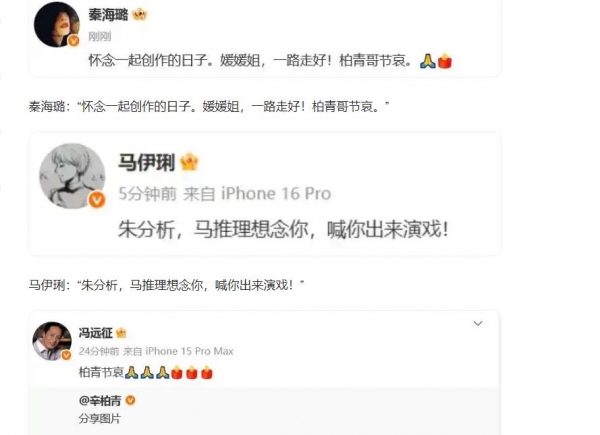The width and height of the screenshot is (600, 435).
Task: Click the praying hands emoji in 秦海璐's post
Action: click(x=428, y=61)
